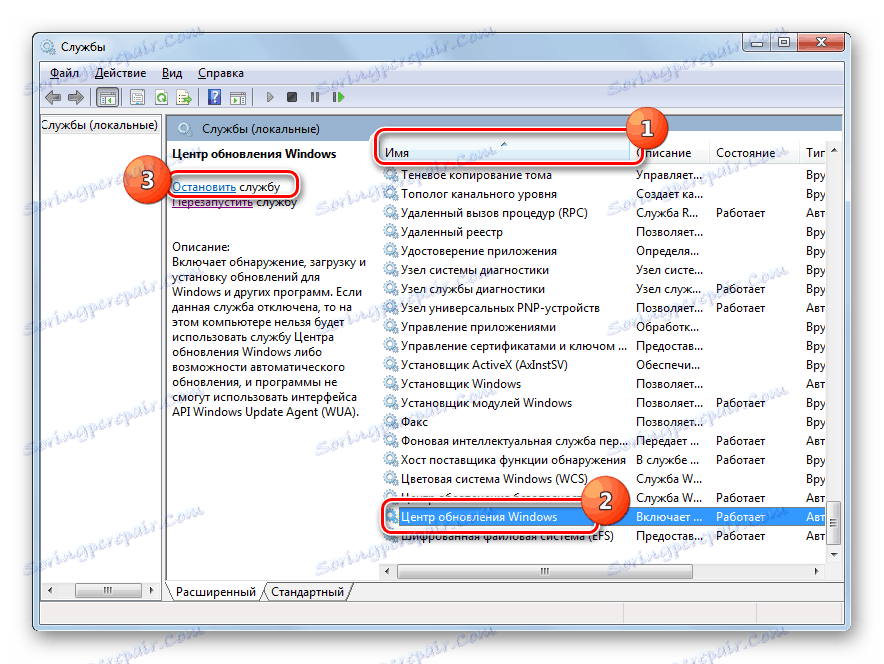Click the Forward arrow toolbar icon
884x664 pixels.
76,98
